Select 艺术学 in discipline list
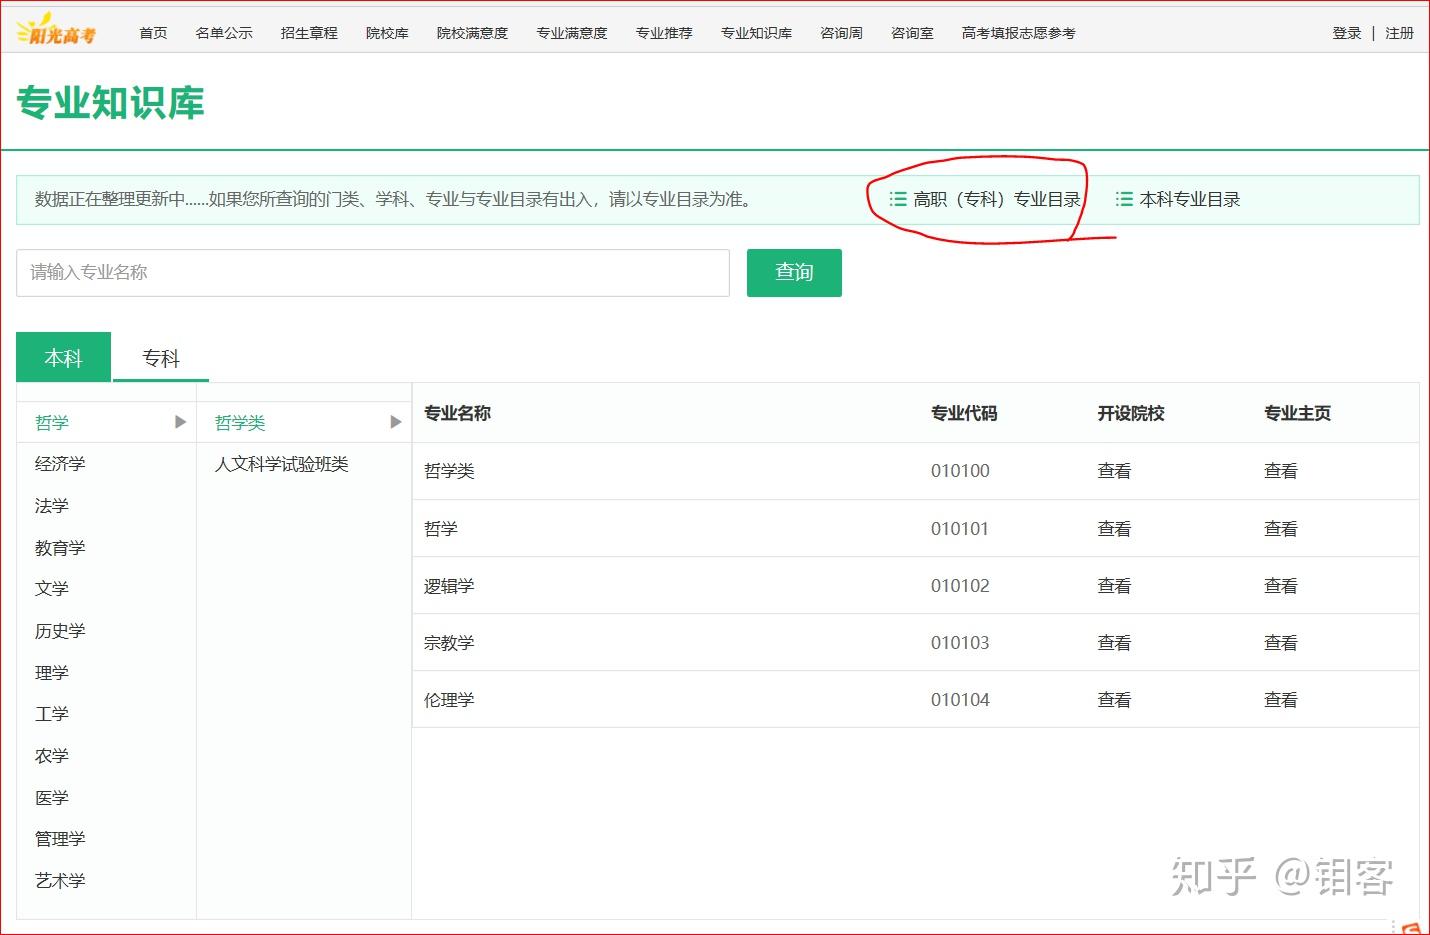The image size is (1430, 935). (x=60, y=881)
